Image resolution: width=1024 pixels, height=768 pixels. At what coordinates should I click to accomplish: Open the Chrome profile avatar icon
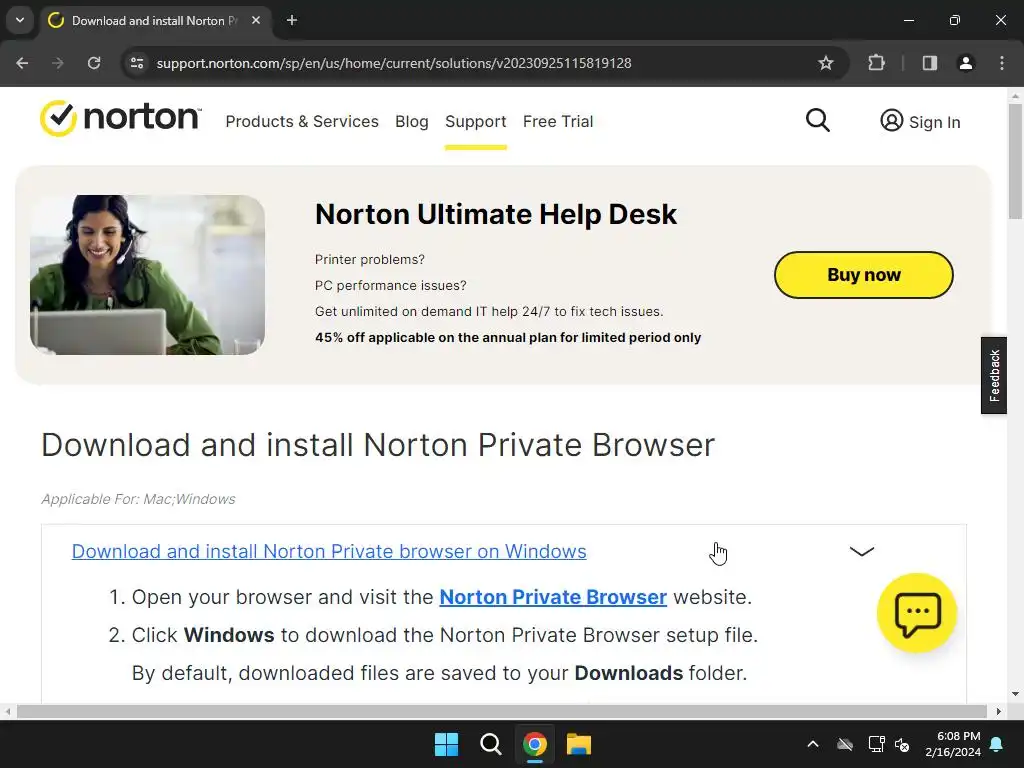tap(965, 63)
